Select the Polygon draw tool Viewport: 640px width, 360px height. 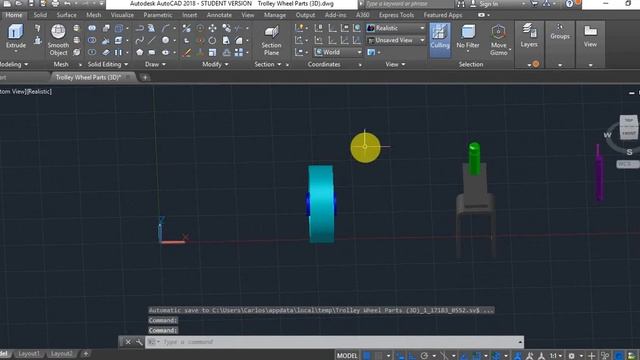click(140, 52)
